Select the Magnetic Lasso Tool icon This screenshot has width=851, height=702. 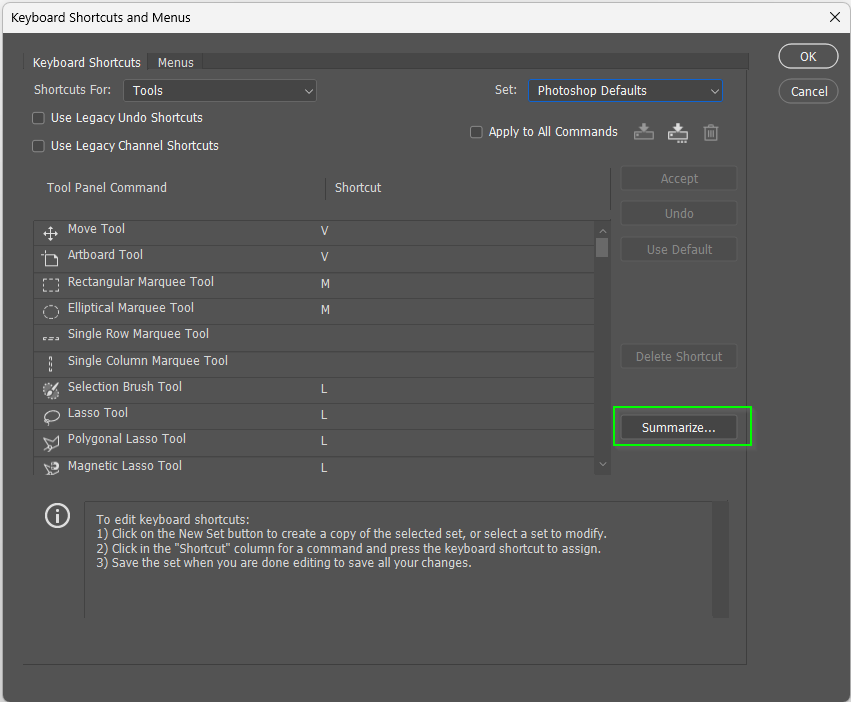pyautogui.click(x=50, y=467)
